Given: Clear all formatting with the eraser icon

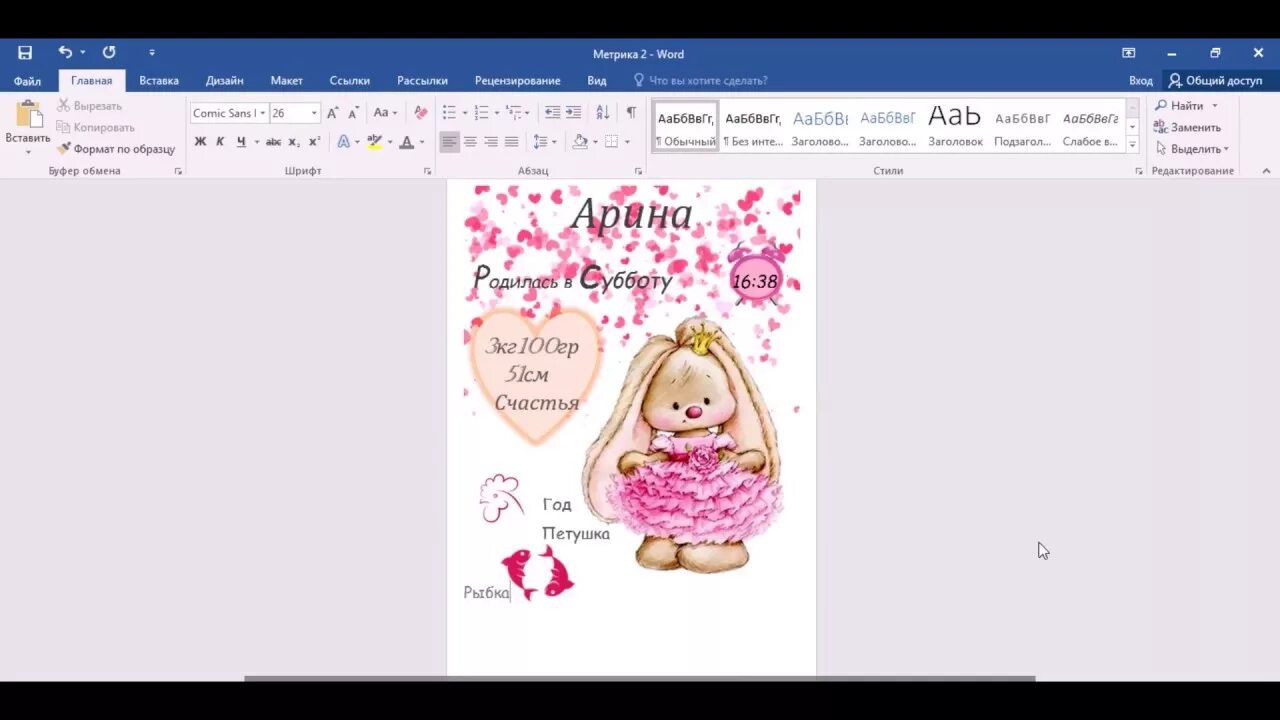Looking at the screenshot, I should click(x=421, y=113).
